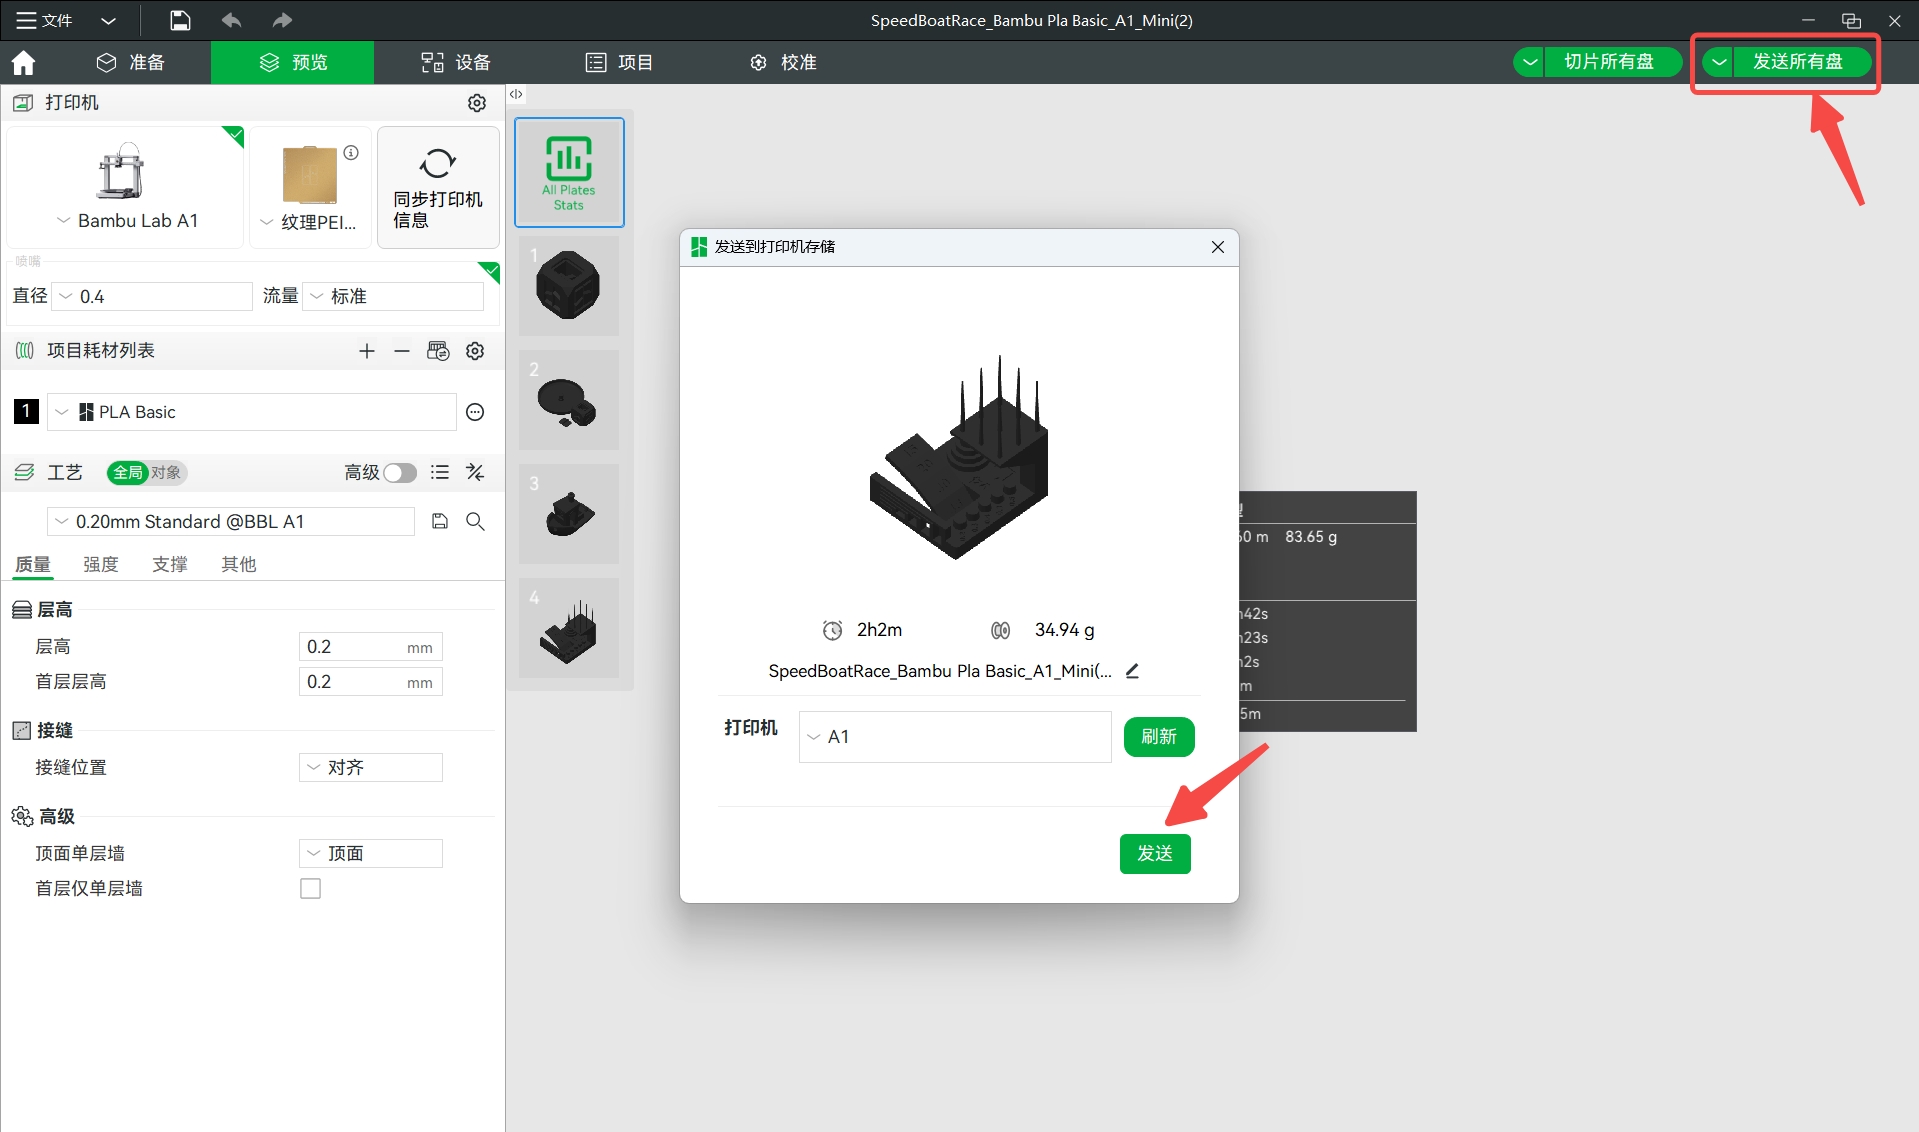Open filament list settings gear
Image resolution: width=1919 pixels, height=1132 pixels.
click(476, 351)
